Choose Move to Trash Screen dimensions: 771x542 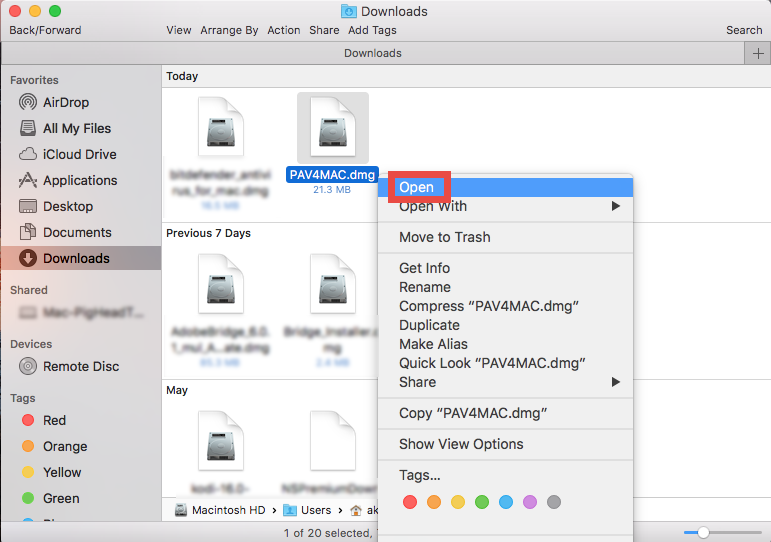505,237
